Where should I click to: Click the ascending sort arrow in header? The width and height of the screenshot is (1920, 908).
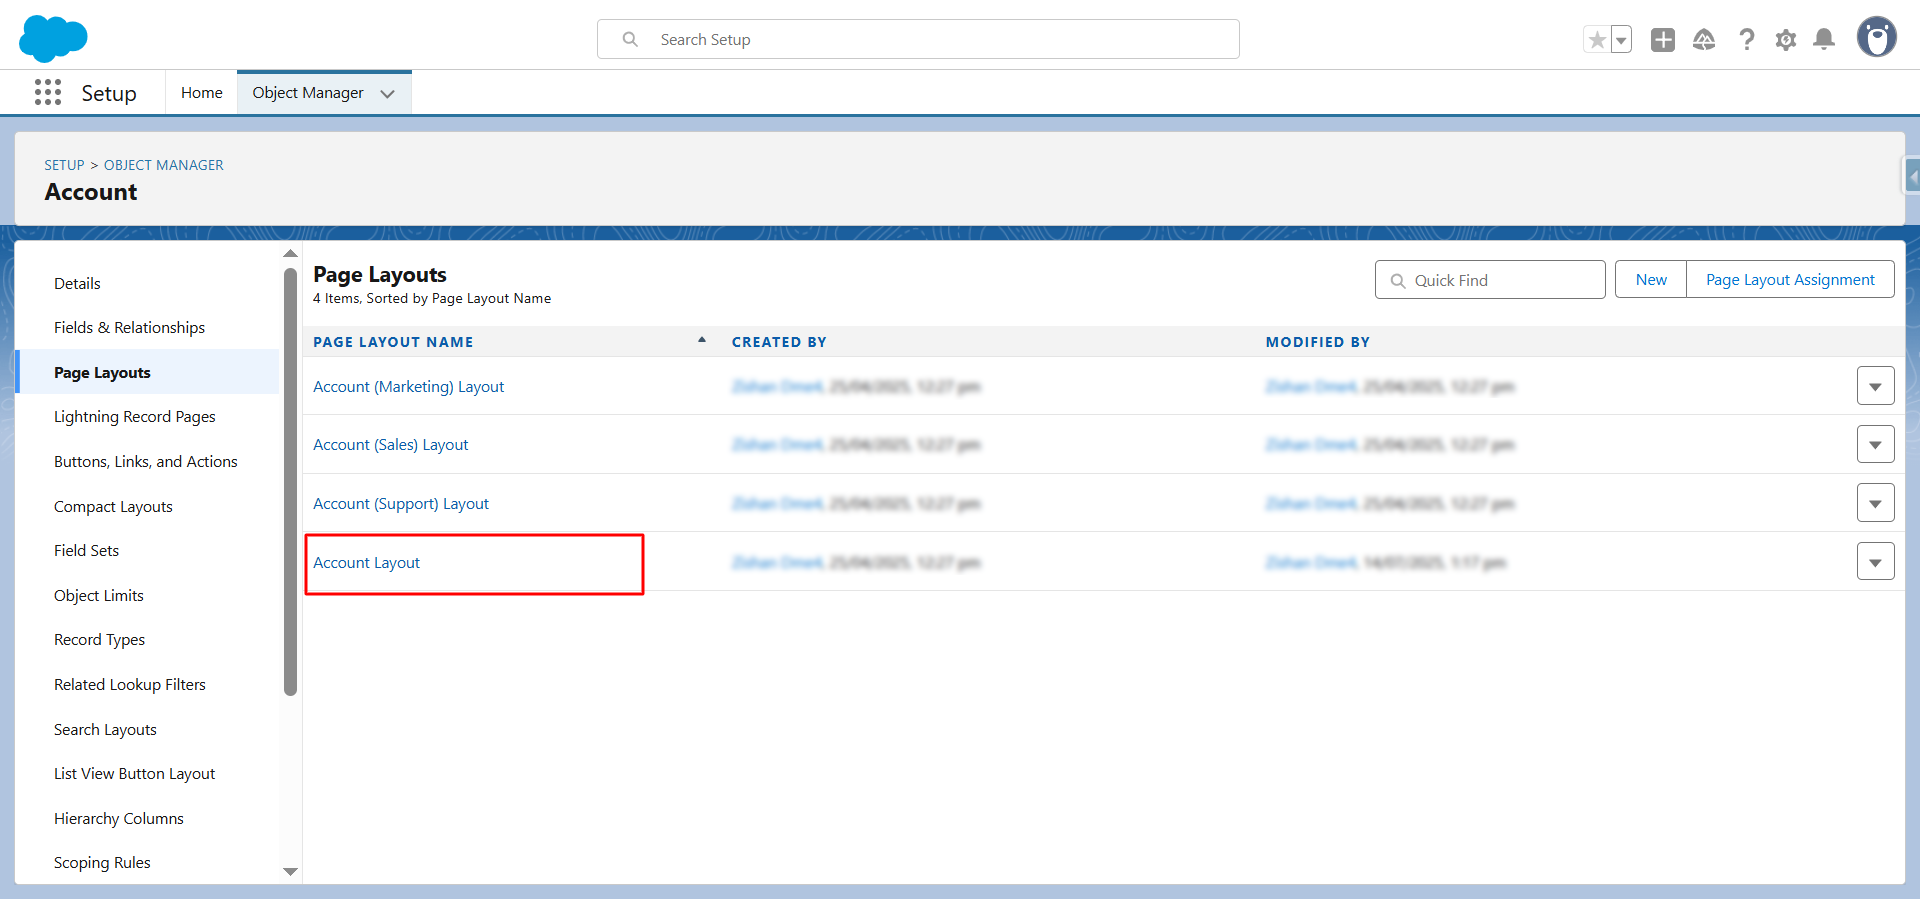pyautogui.click(x=702, y=340)
